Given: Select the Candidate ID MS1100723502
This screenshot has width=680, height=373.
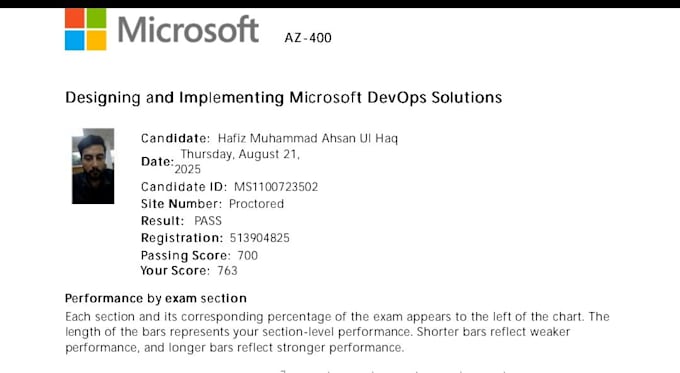Looking at the screenshot, I should (x=276, y=187).
